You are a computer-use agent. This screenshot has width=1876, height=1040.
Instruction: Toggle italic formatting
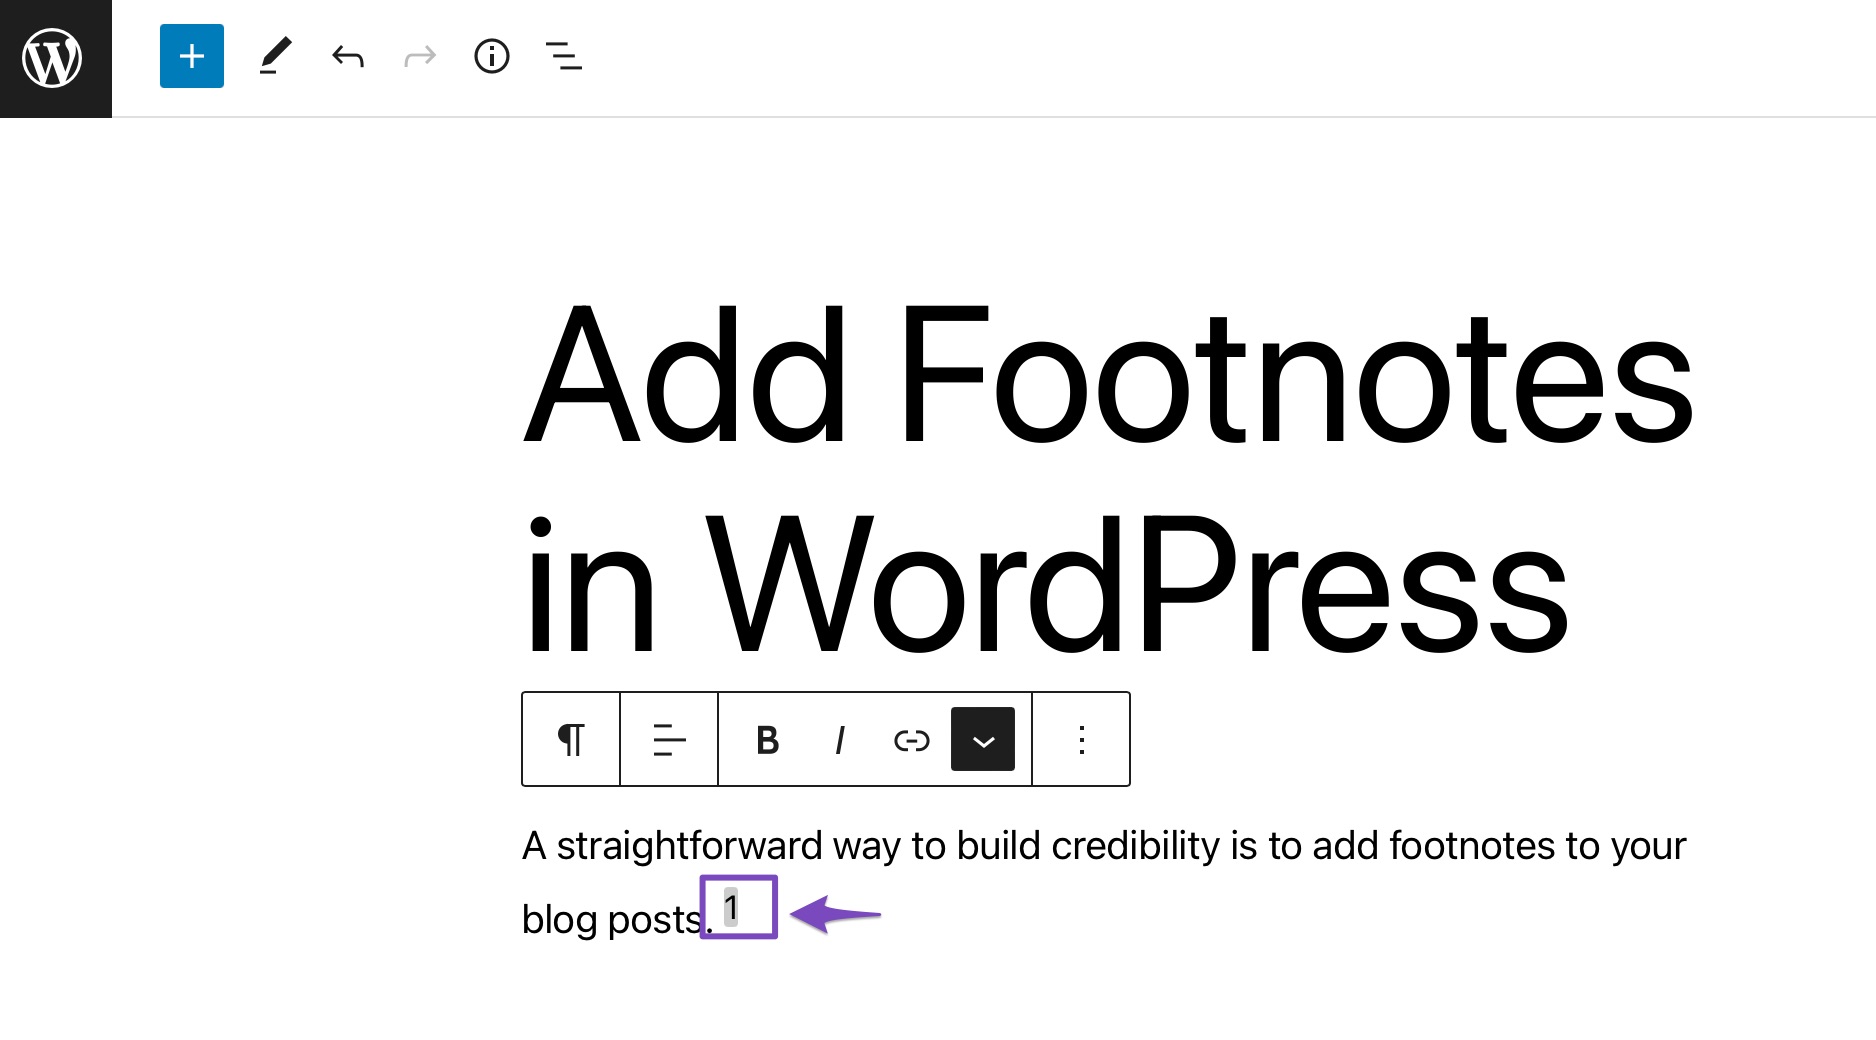coord(840,740)
